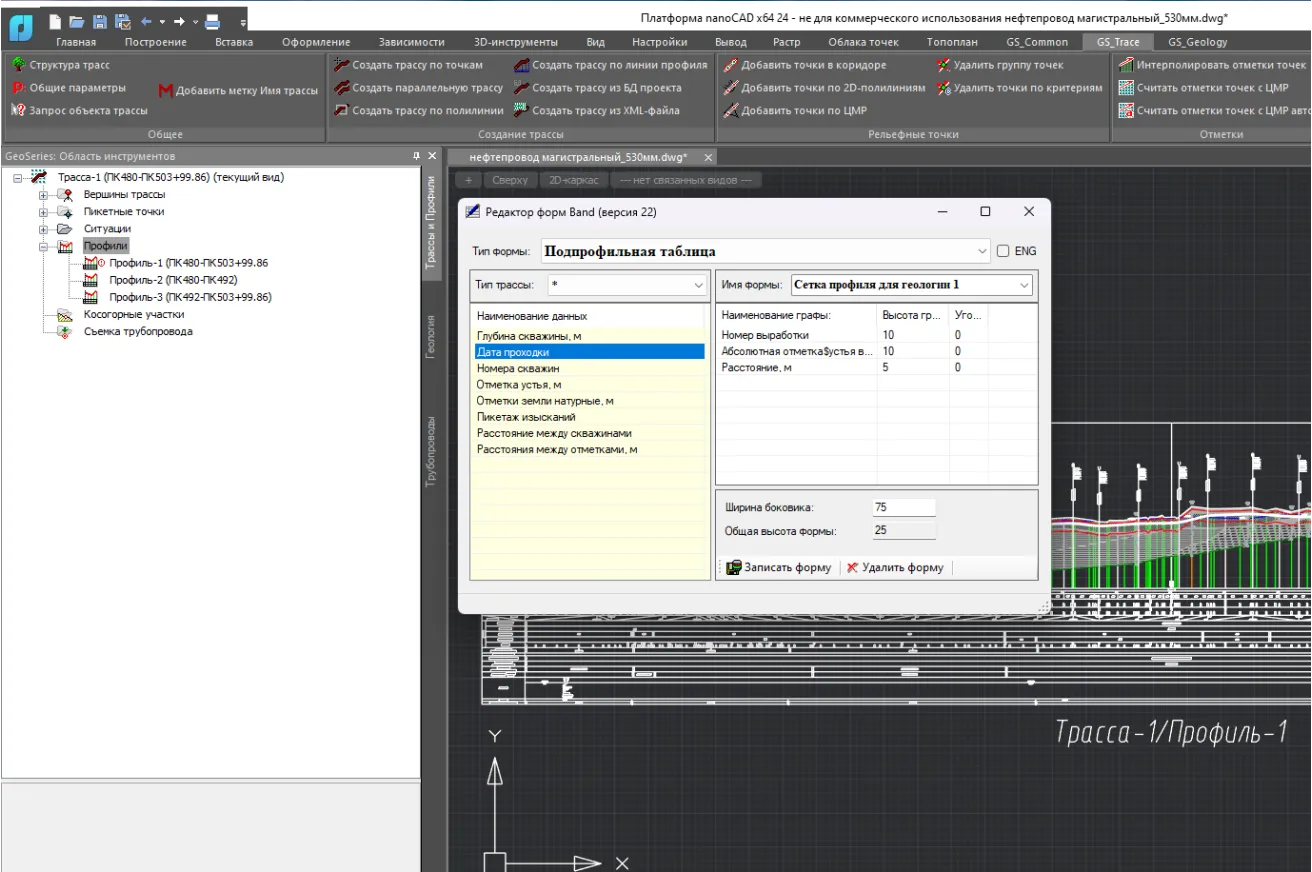Click the Print icon in quick access toolbar
This screenshot has height=872, width=1312.
[x=212, y=21]
